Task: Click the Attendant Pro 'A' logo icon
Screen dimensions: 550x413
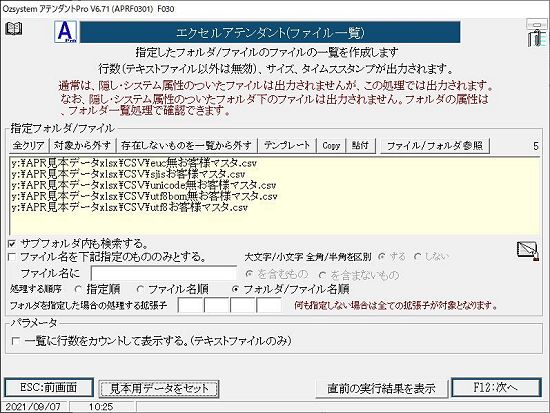Action: [x=66, y=32]
